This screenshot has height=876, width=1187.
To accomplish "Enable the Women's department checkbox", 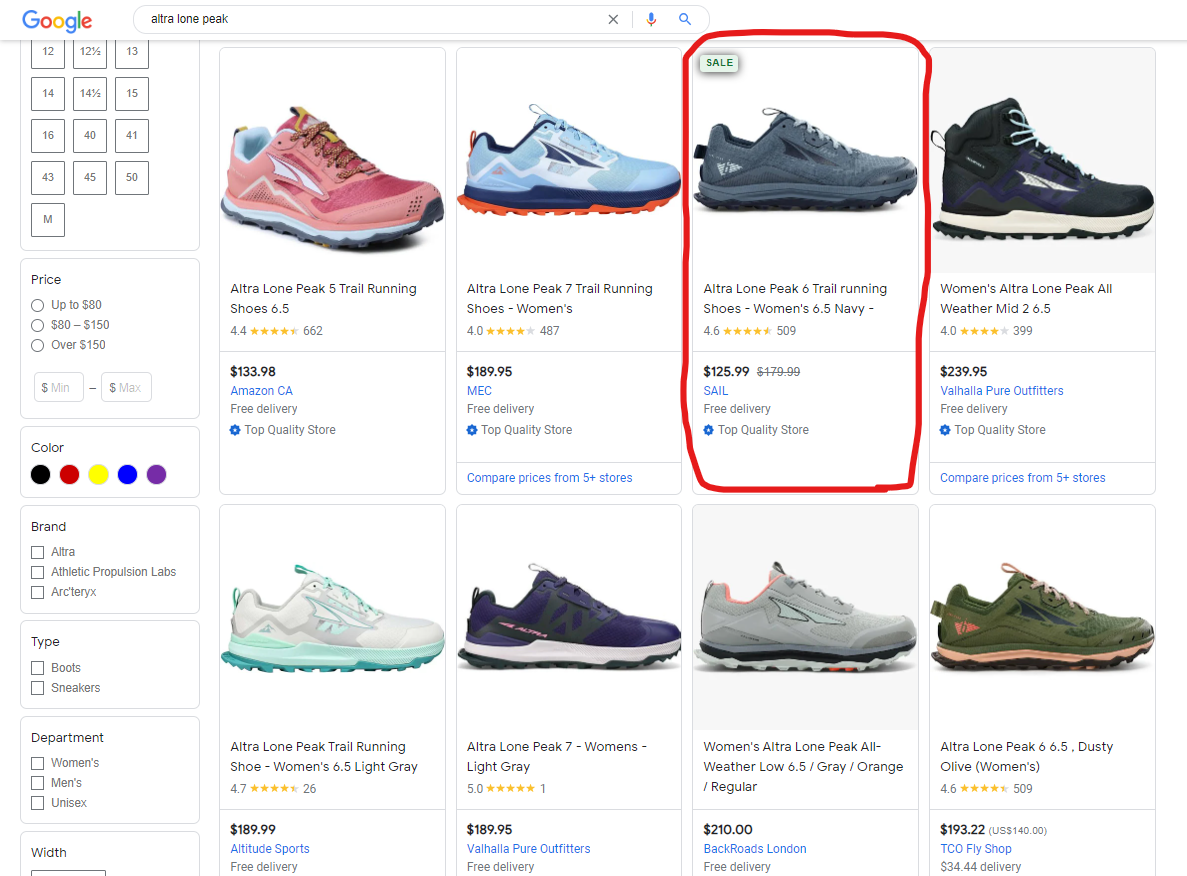I will 38,763.
